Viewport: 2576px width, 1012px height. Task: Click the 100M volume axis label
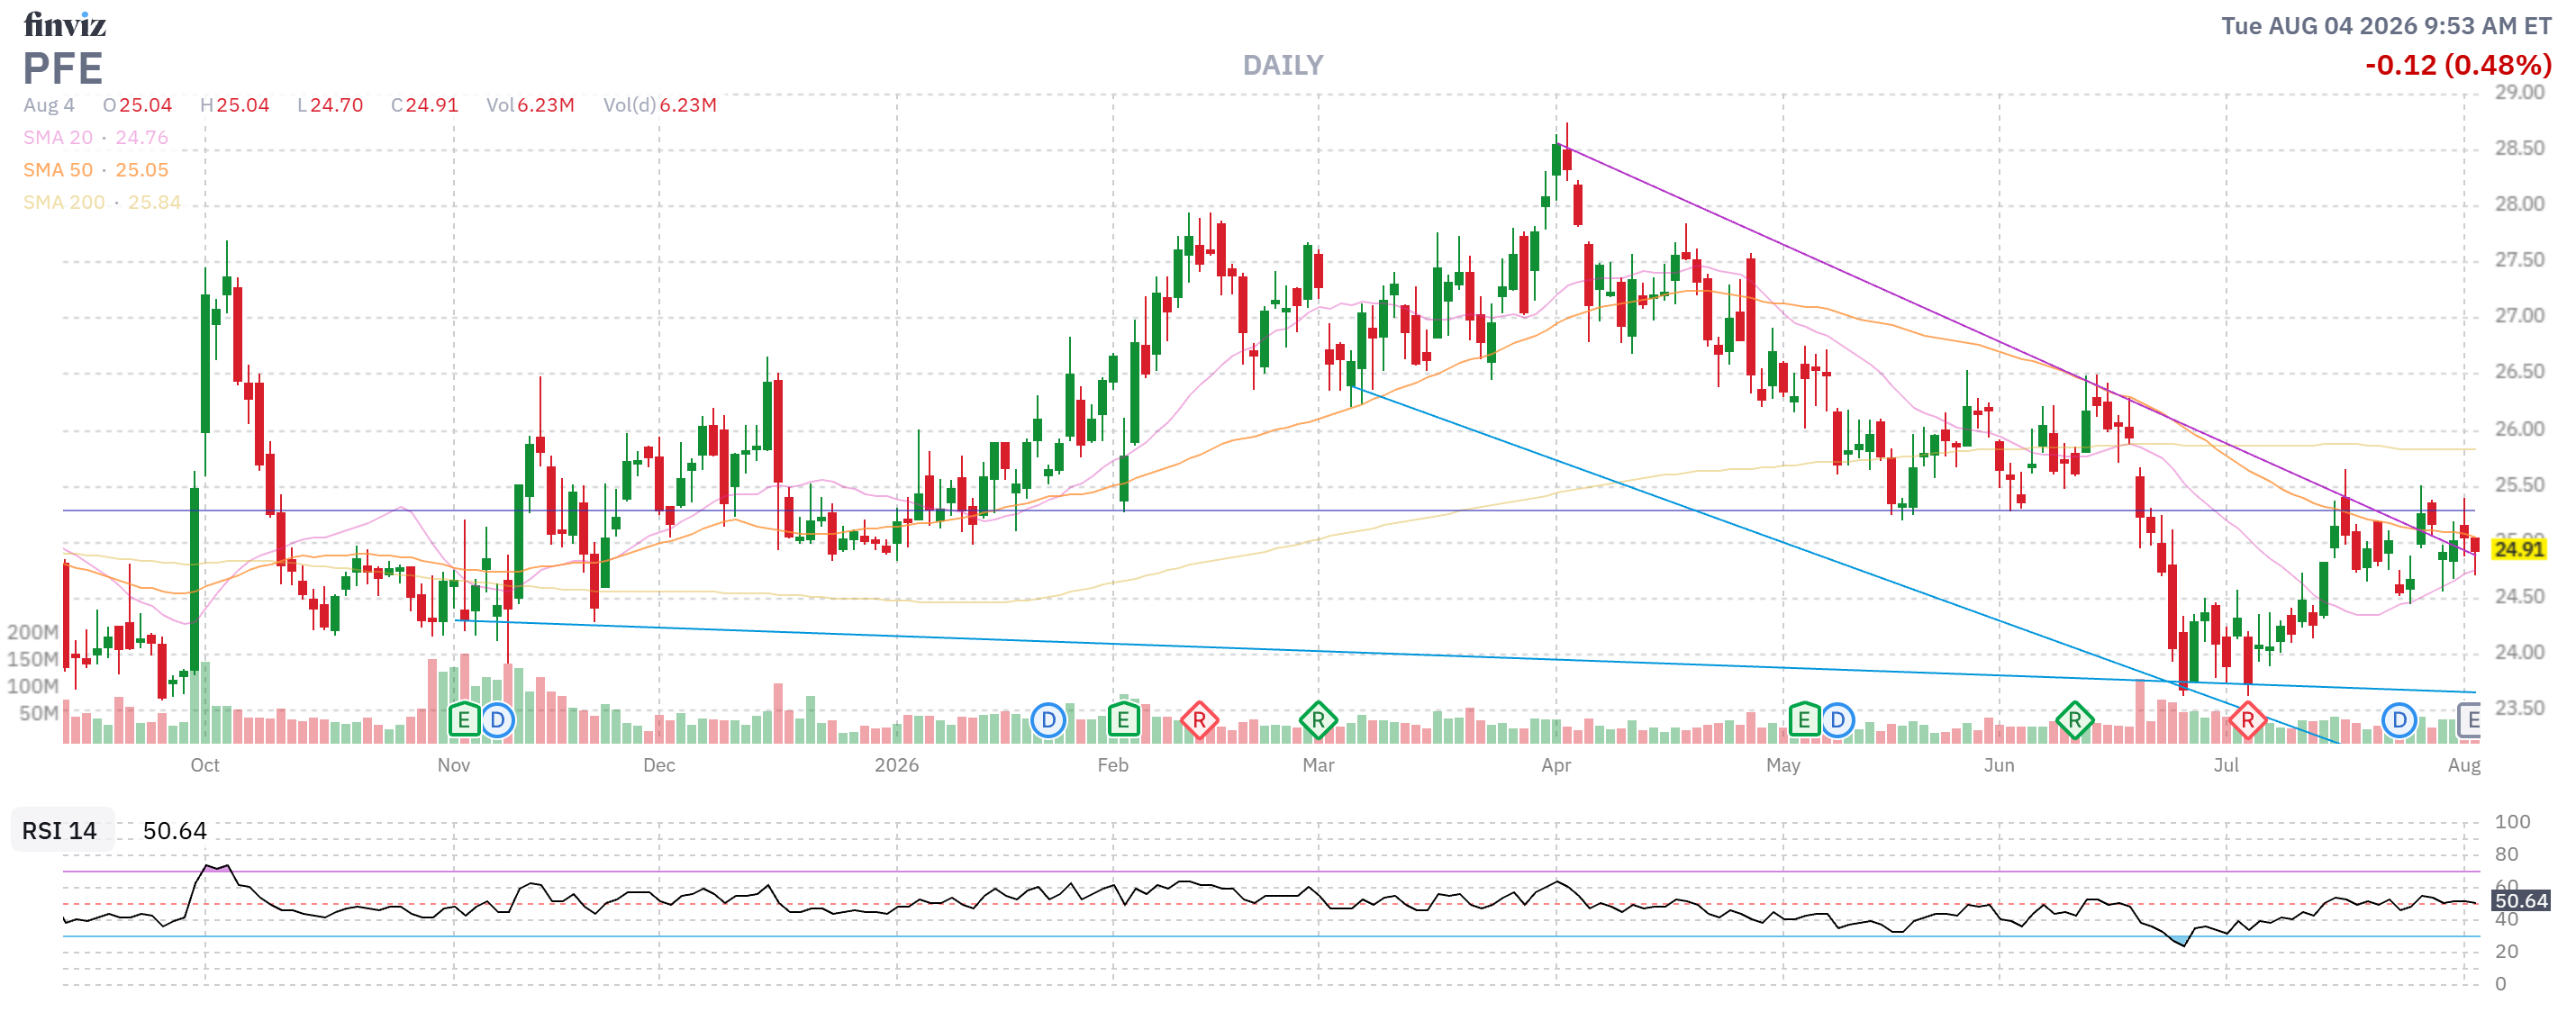coord(33,686)
